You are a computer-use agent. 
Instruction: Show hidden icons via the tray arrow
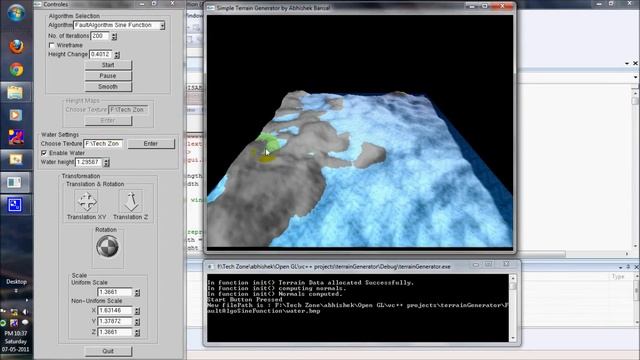27,300
